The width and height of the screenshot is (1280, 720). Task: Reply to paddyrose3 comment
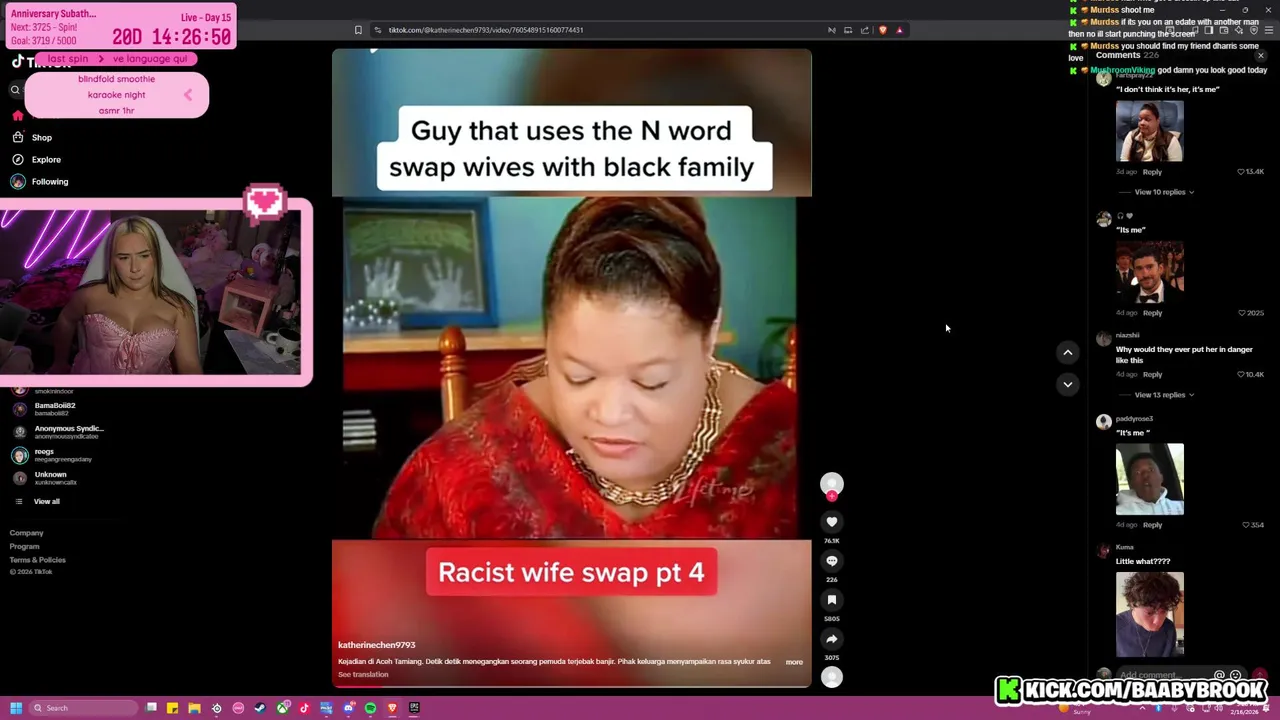(1152, 525)
